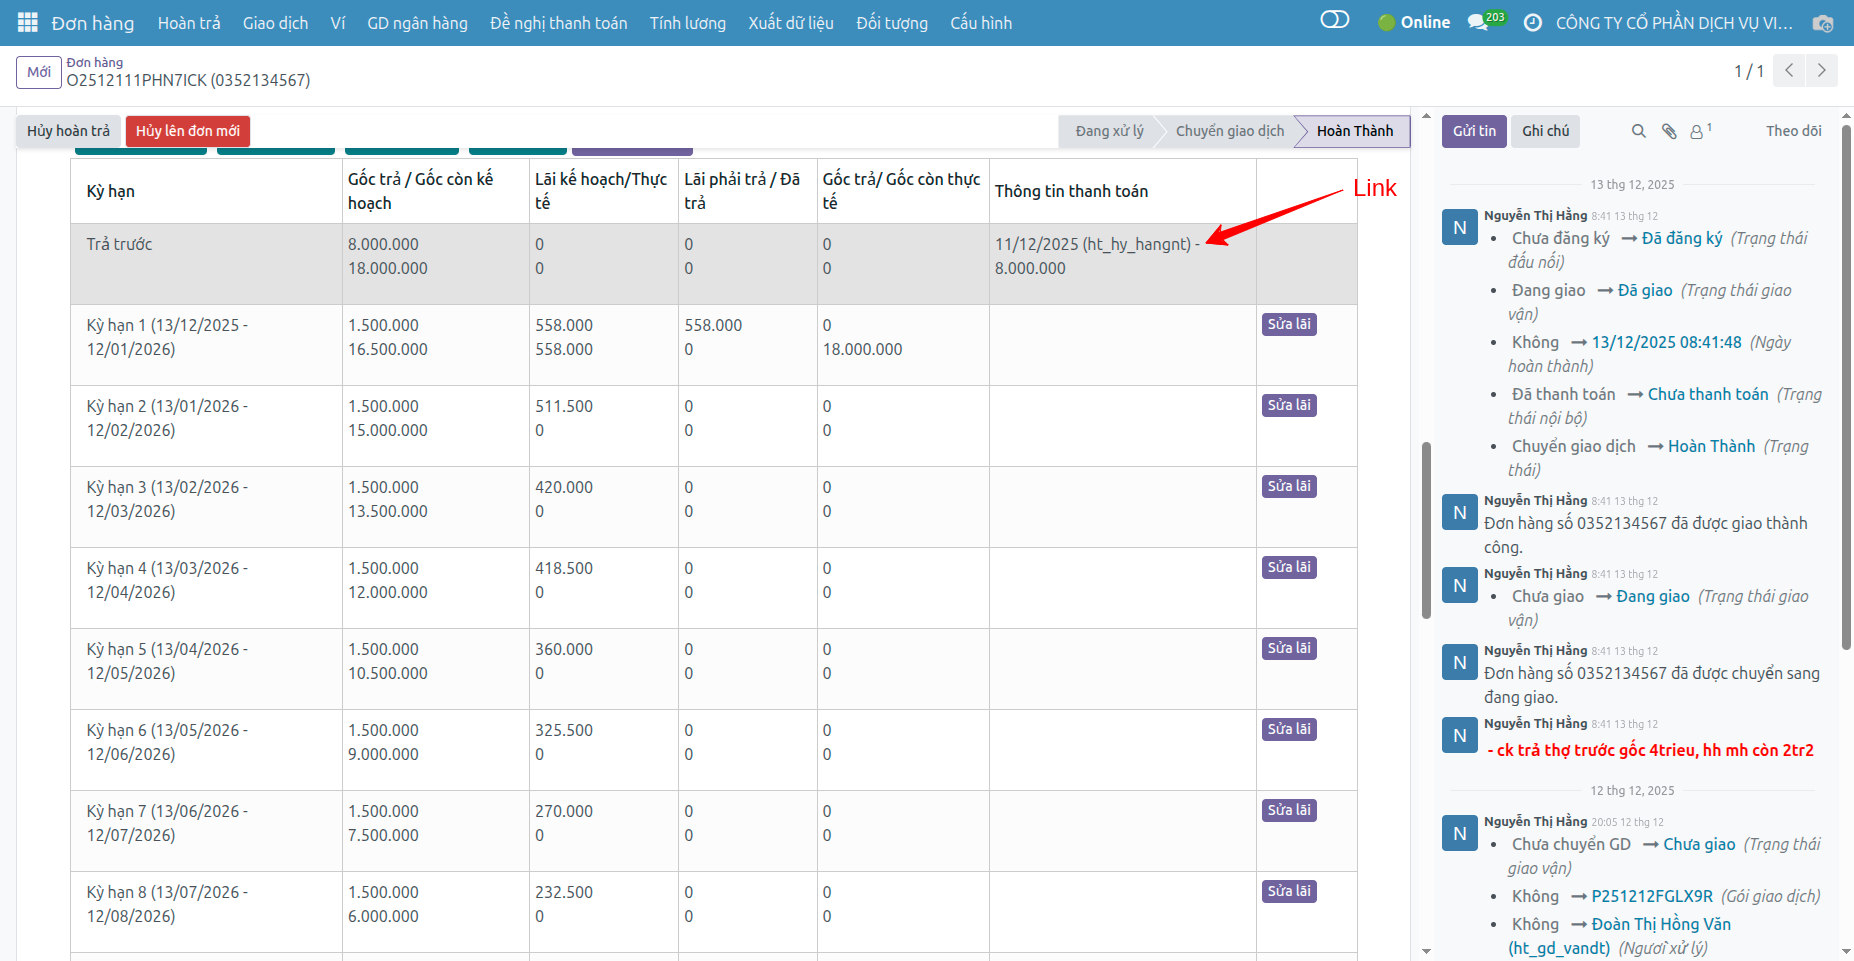The width and height of the screenshot is (1854, 961).
Task: Click the camera icon in top bar
Action: (1823, 23)
